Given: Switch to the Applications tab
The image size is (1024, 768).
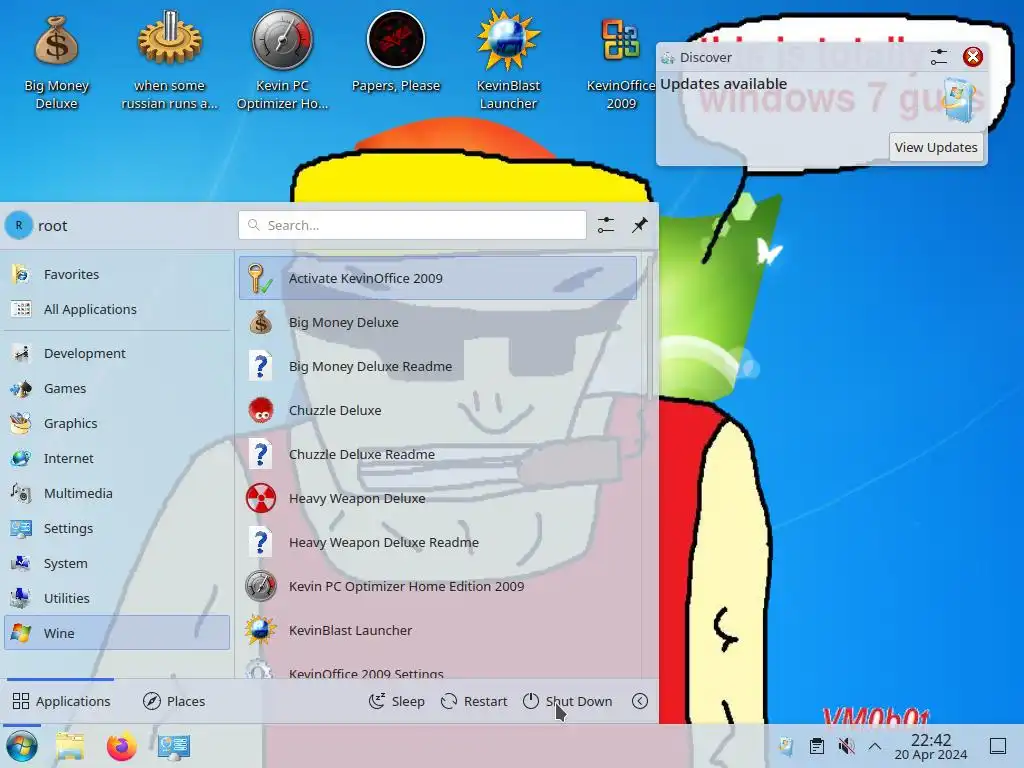Looking at the screenshot, I should 61,701.
